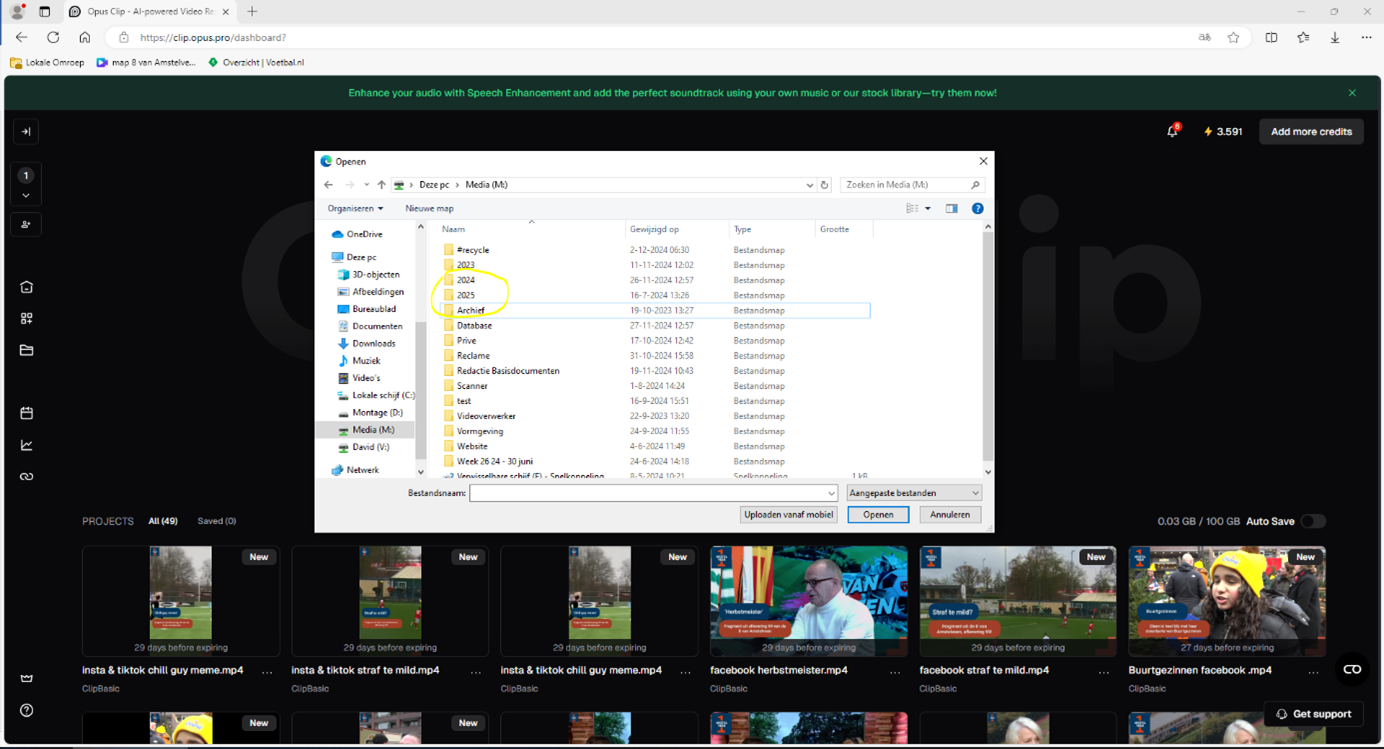The image size is (1384, 749).
Task: Click the help icon in the file dialog
Action: 977,208
